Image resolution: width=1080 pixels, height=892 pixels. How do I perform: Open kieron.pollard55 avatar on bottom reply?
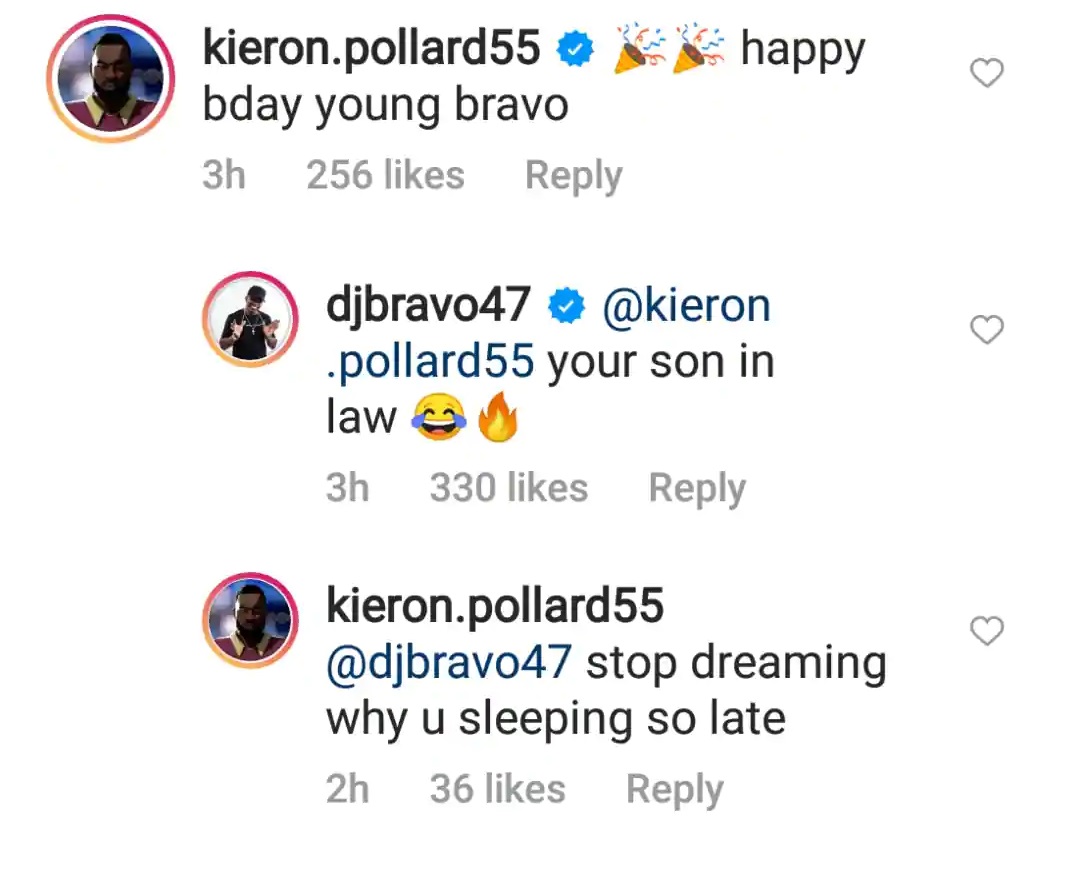250,620
